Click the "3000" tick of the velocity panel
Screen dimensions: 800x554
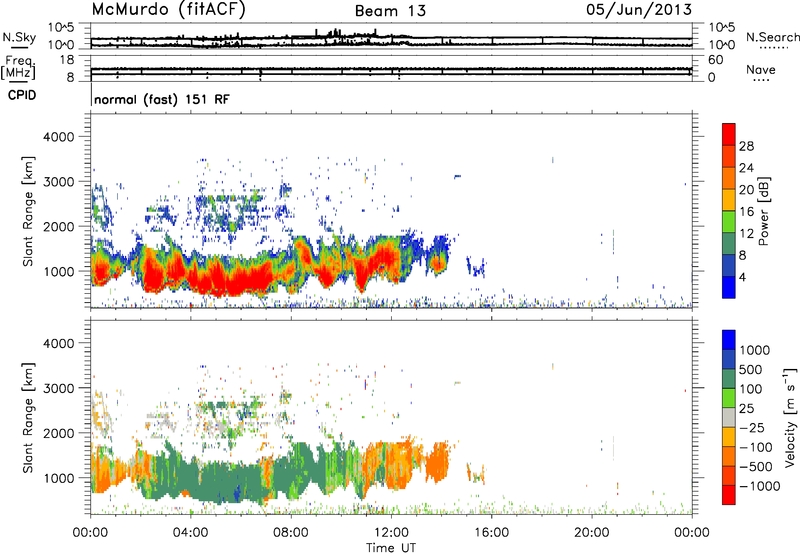click(x=59, y=388)
